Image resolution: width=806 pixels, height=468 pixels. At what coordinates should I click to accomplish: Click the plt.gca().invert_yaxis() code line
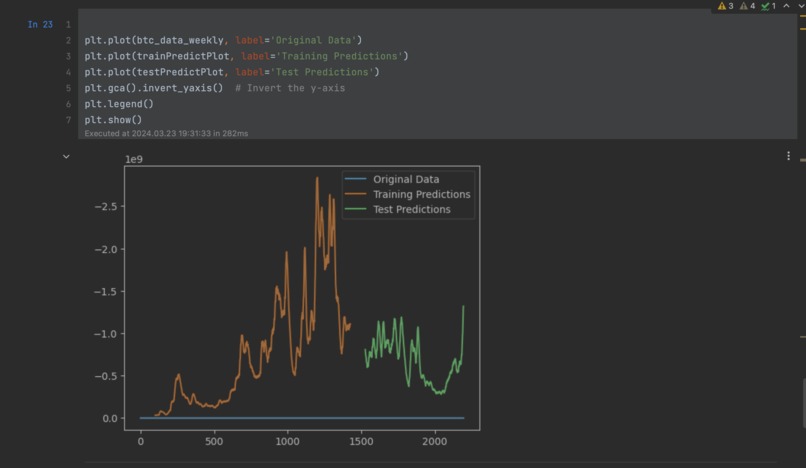(154, 88)
